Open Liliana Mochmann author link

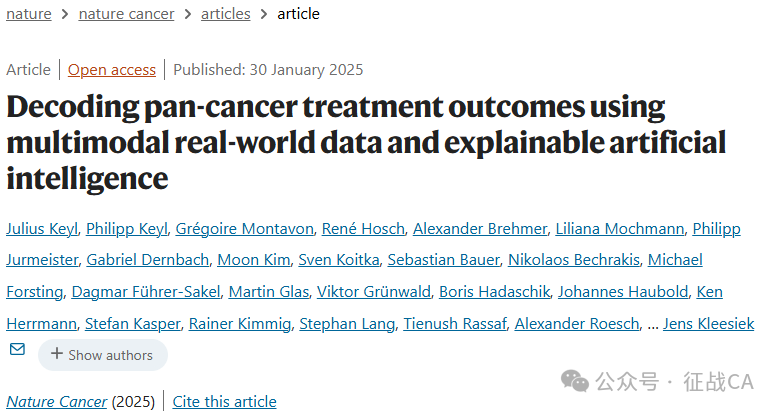point(620,229)
